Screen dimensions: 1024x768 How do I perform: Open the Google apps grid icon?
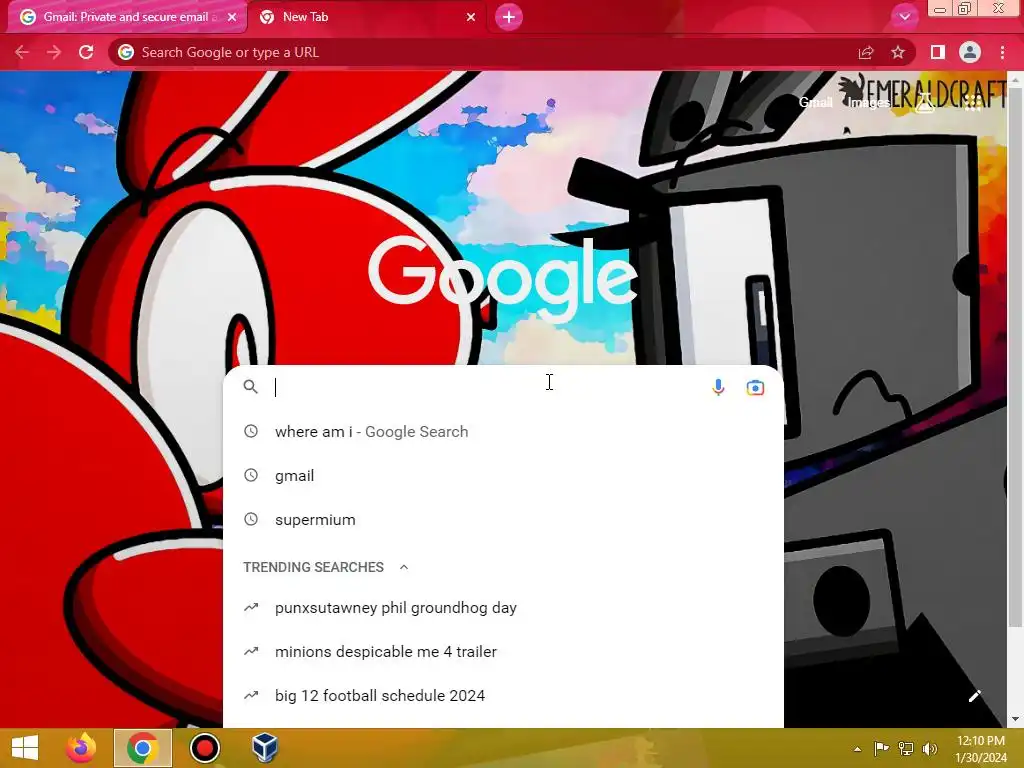tap(973, 103)
